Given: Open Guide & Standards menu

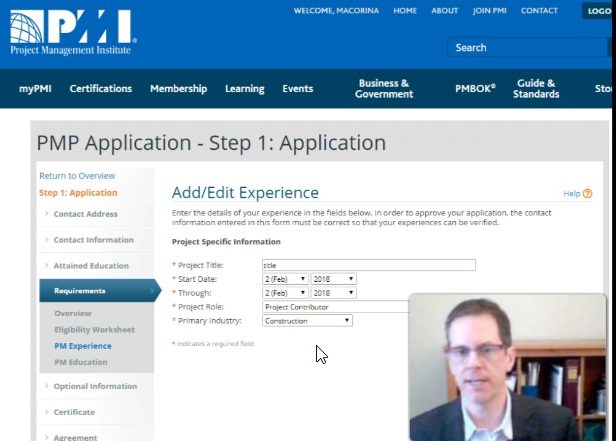Looking at the screenshot, I should (536, 89).
